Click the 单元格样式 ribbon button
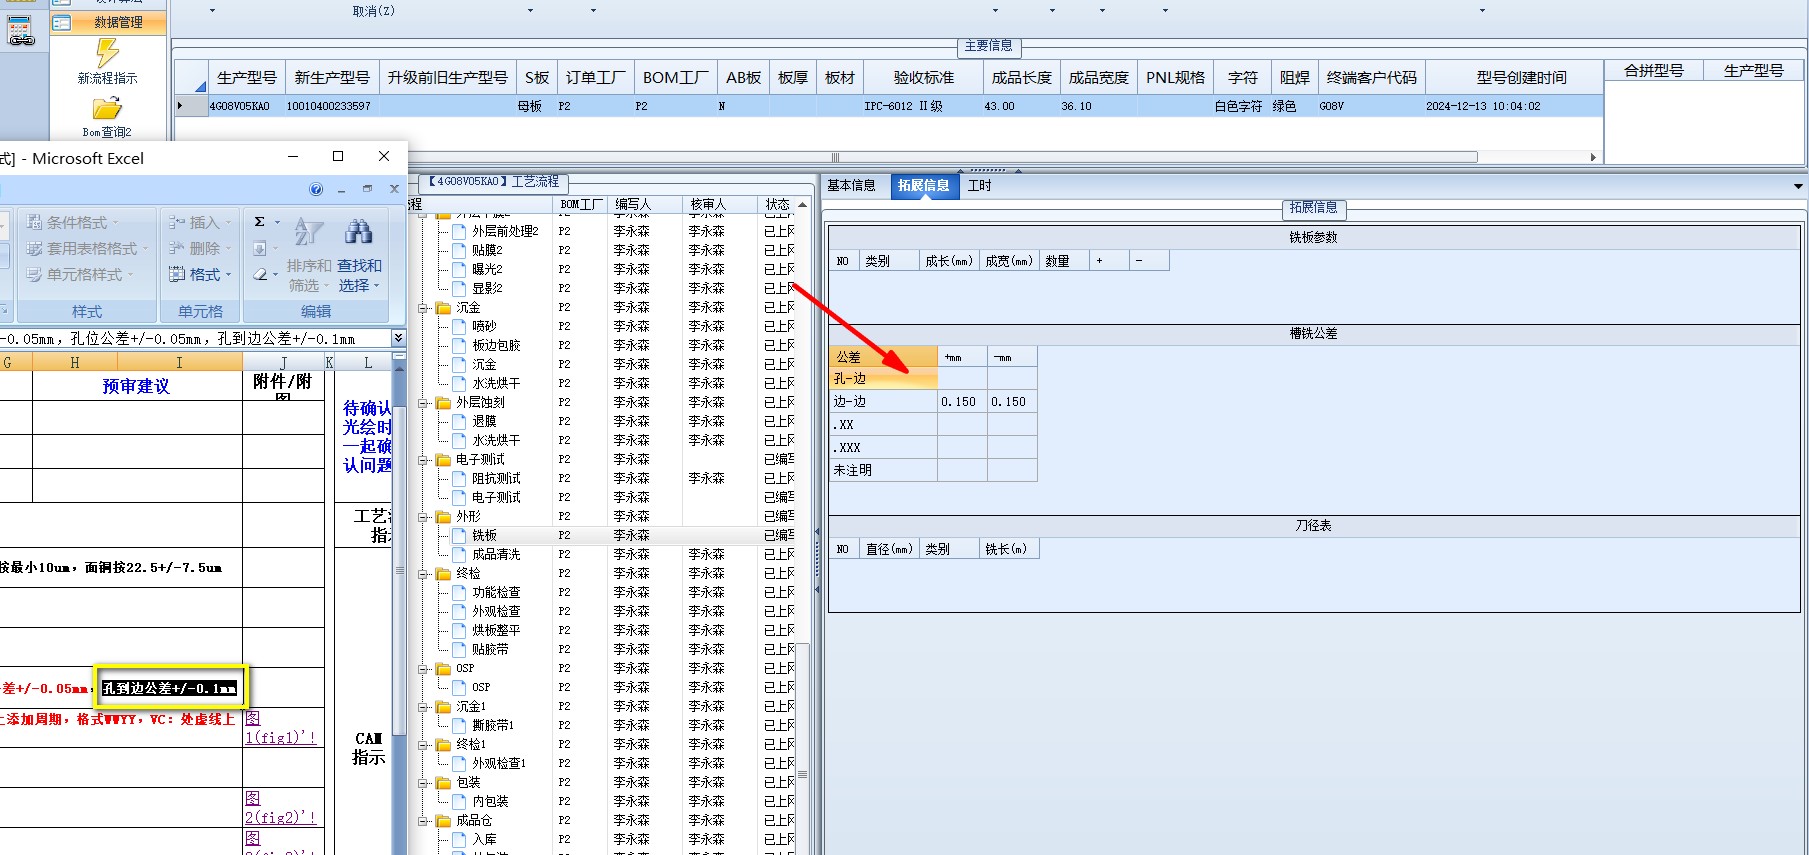The width and height of the screenshot is (1809, 855). [79, 274]
